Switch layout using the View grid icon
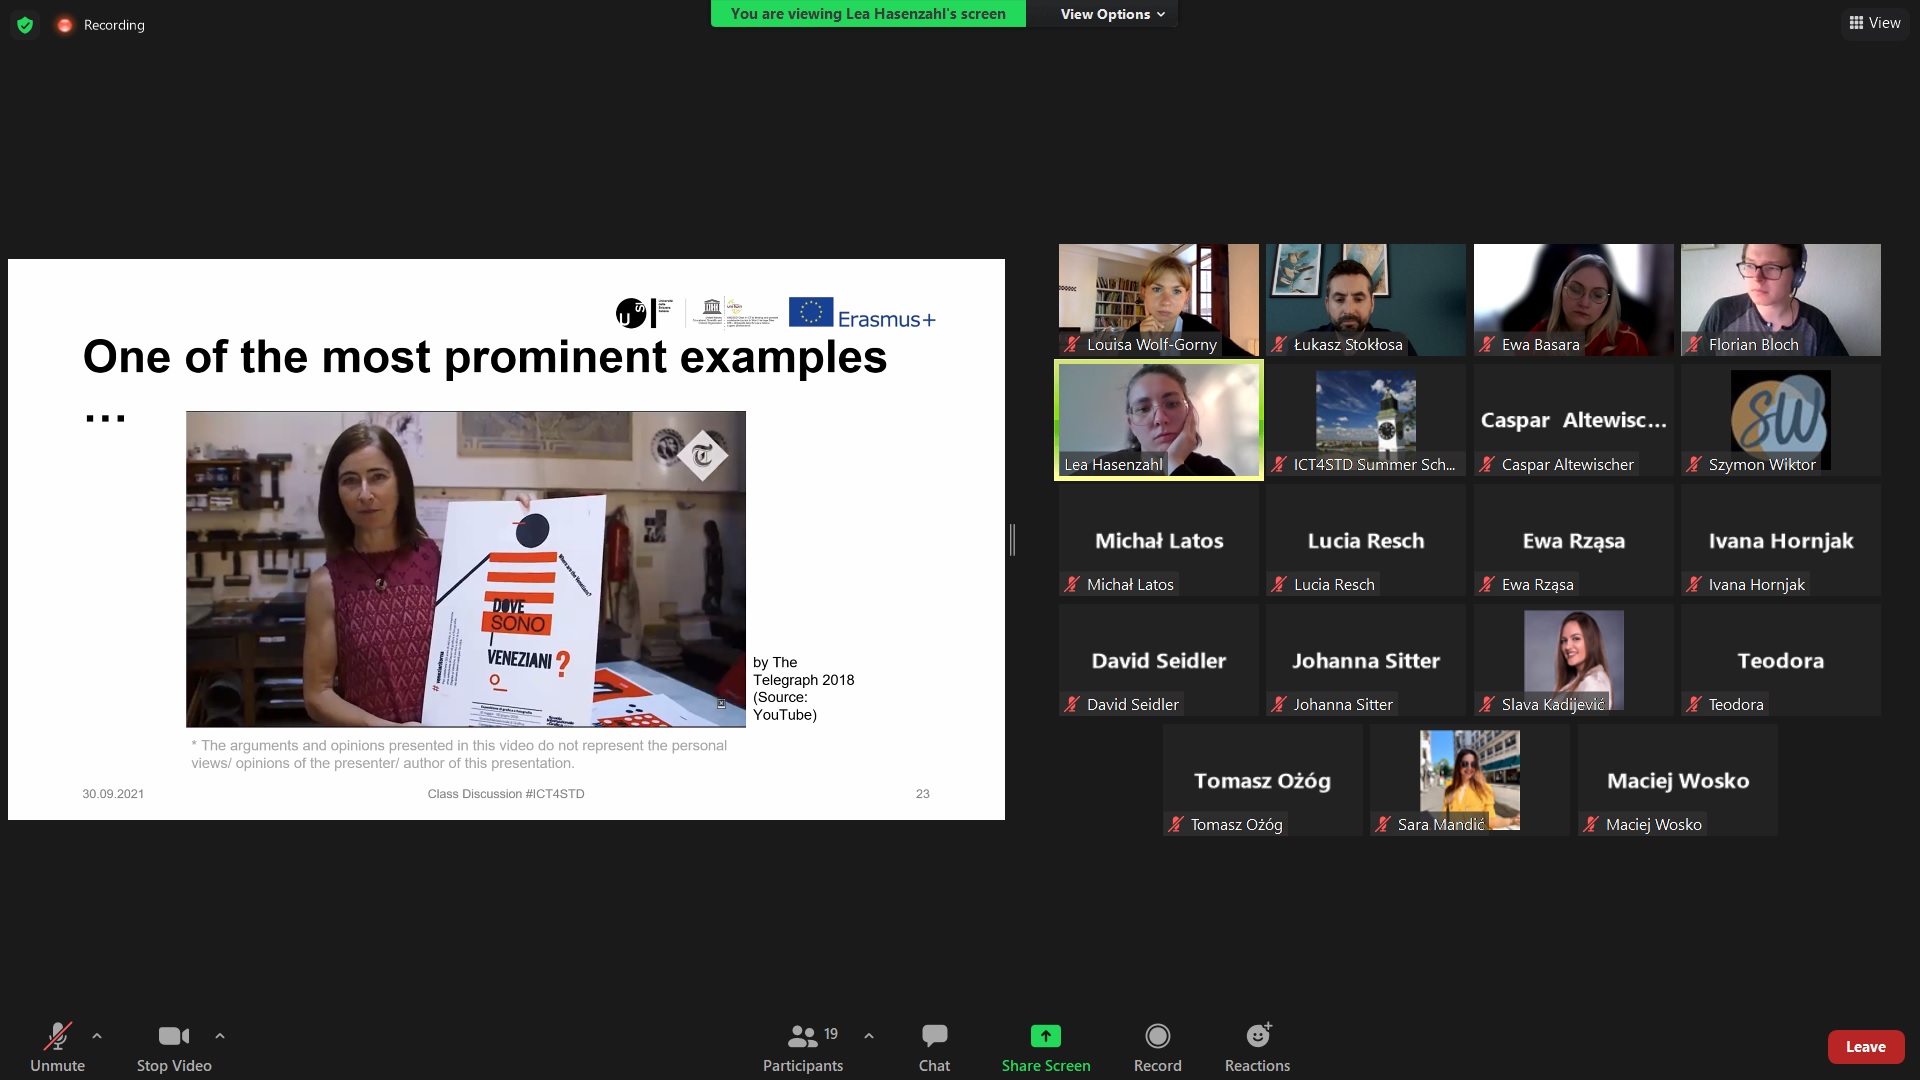This screenshot has height=1080, width=1920. [1875, 23]
